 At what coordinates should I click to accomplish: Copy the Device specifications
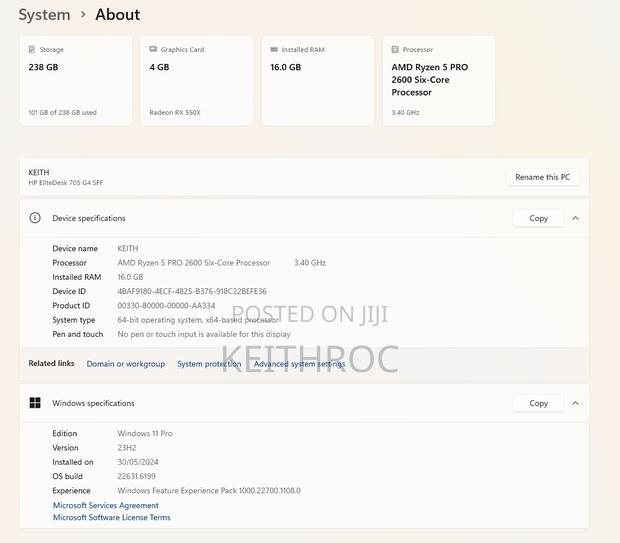(538, 218)
